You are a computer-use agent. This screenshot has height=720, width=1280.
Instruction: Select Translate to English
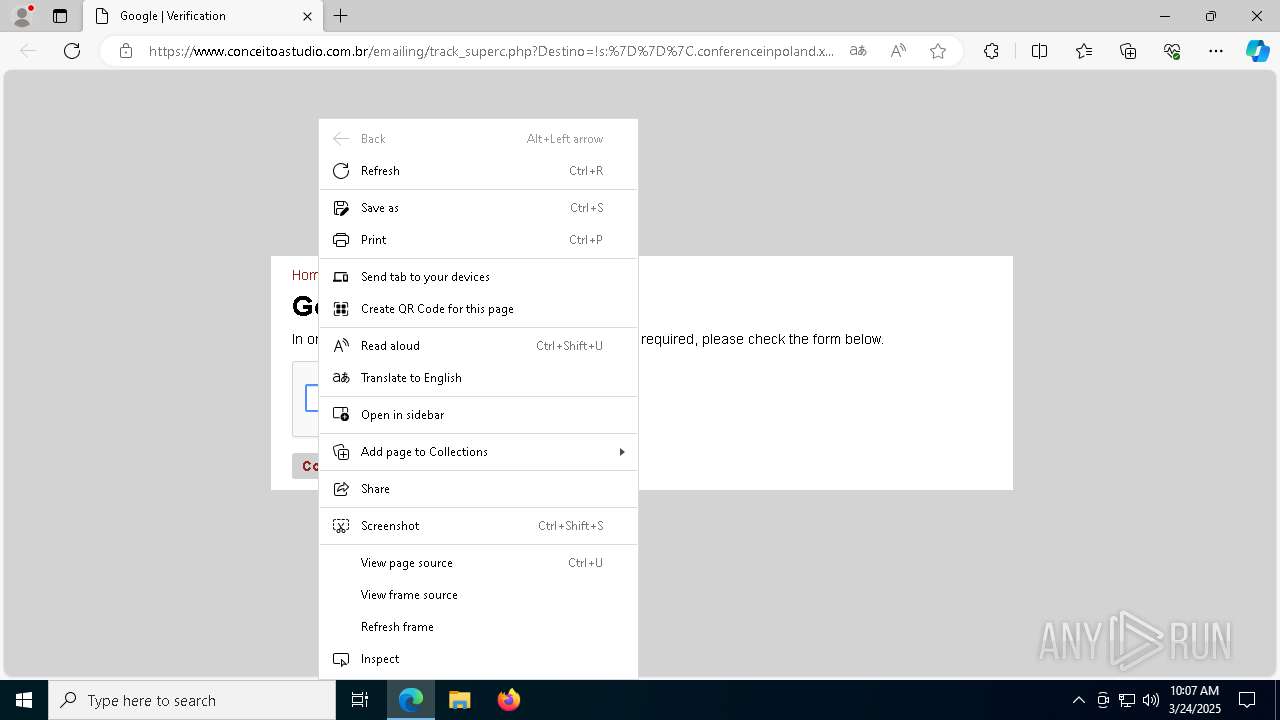click(x=478, y=378)
